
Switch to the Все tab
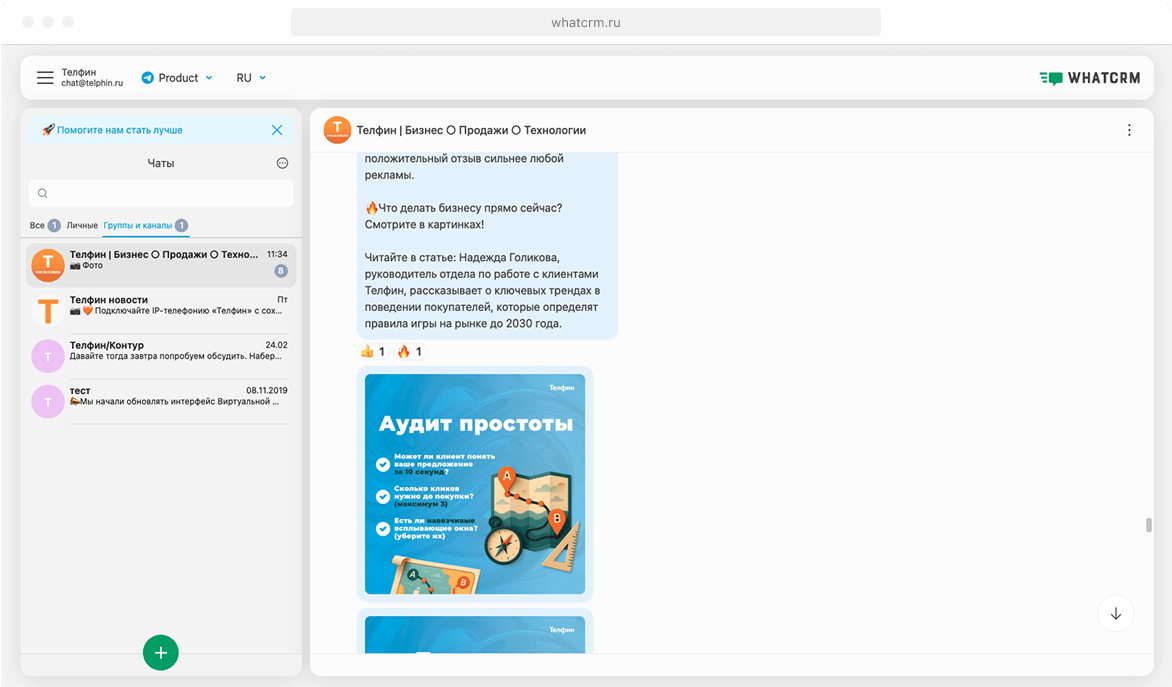tap(38, 225)
